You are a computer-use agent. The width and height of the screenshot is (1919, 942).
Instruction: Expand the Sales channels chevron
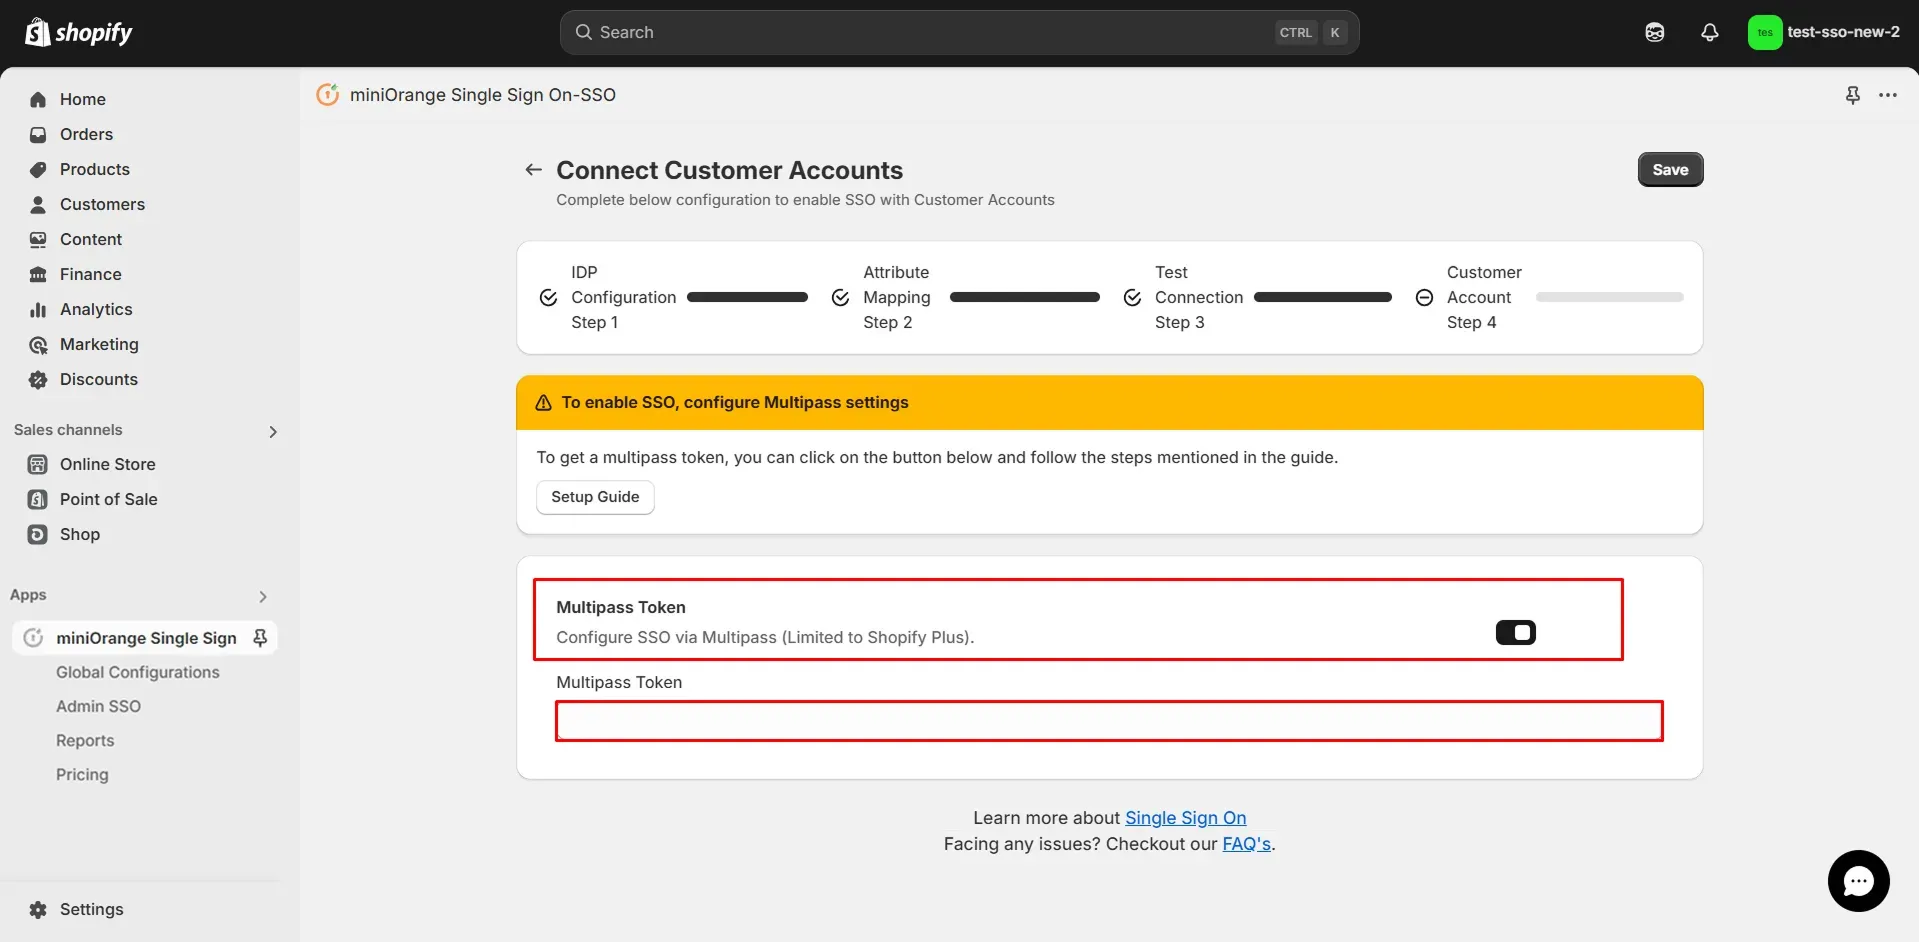[x=273, y=431]
